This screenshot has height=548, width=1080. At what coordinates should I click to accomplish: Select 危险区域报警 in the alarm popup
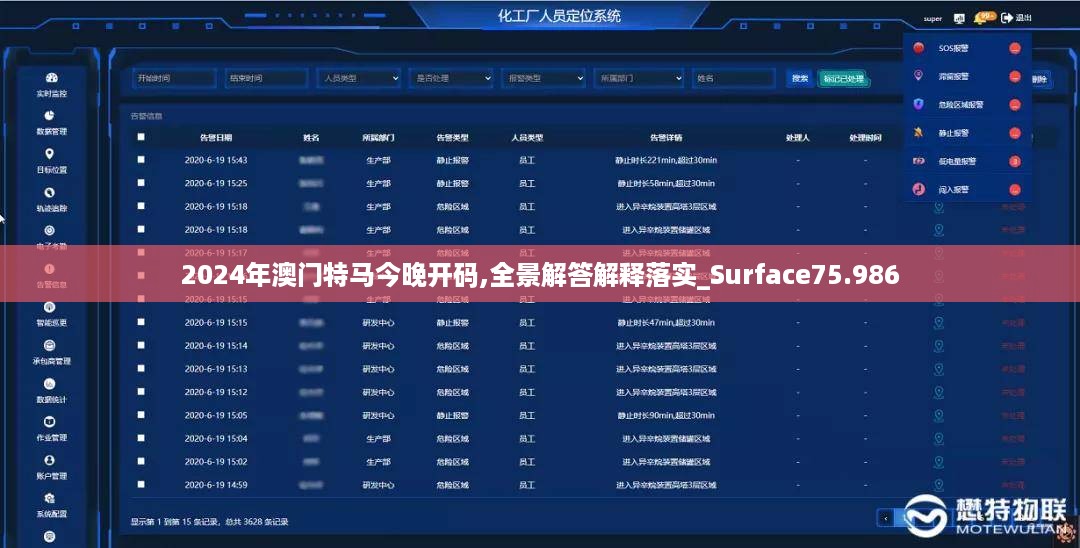click(967, 105)
